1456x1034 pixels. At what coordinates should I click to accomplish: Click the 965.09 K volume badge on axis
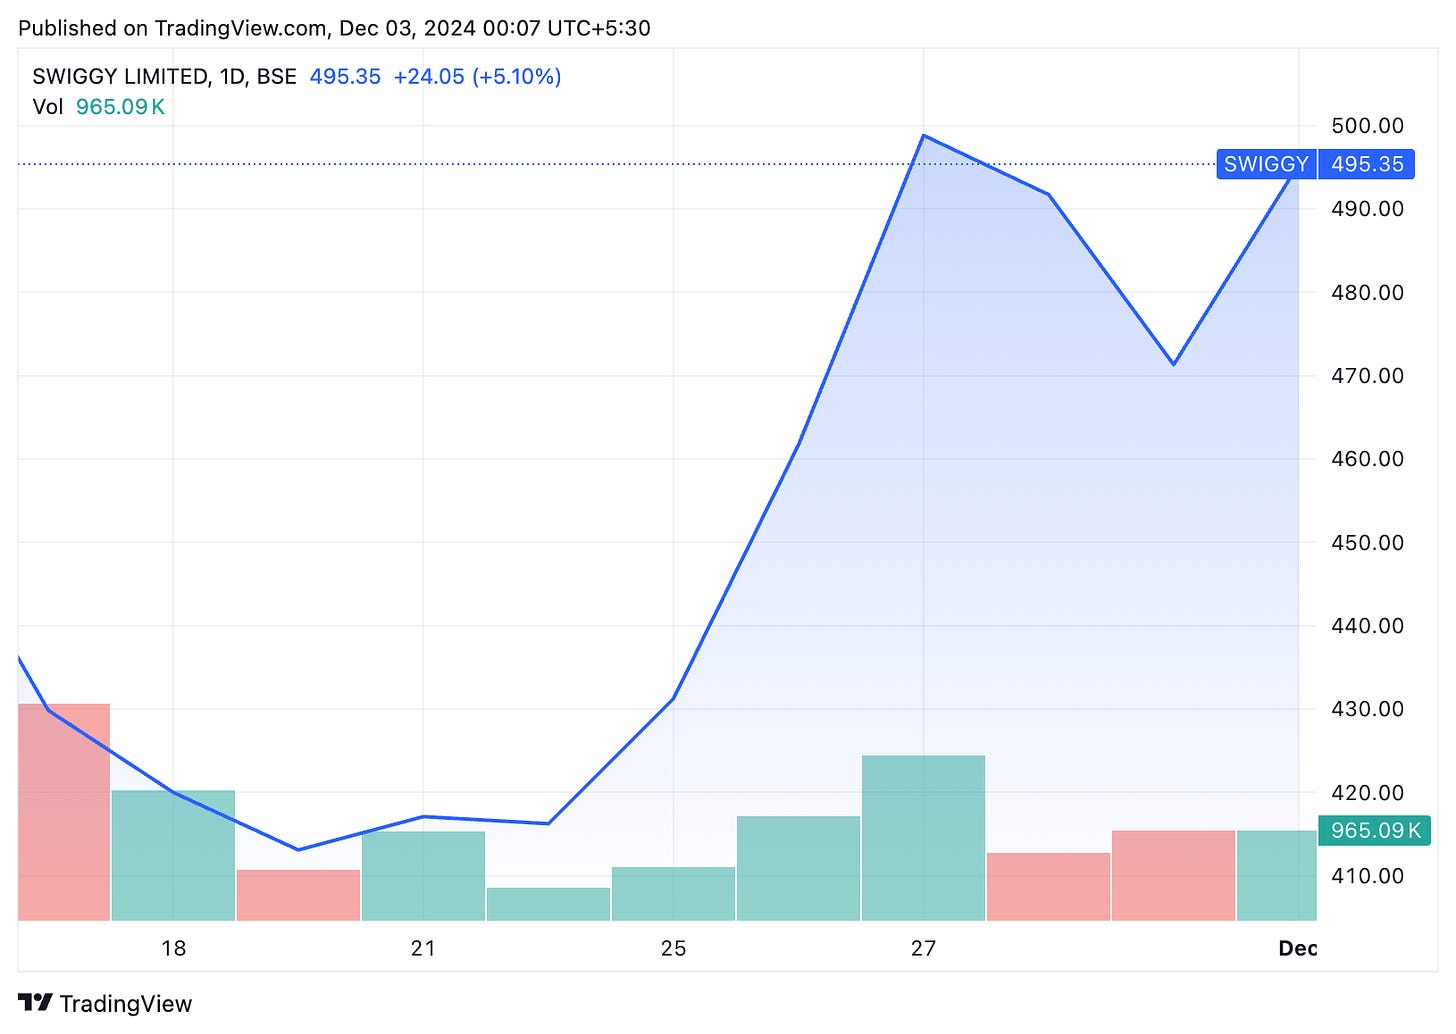[1375, 830]
